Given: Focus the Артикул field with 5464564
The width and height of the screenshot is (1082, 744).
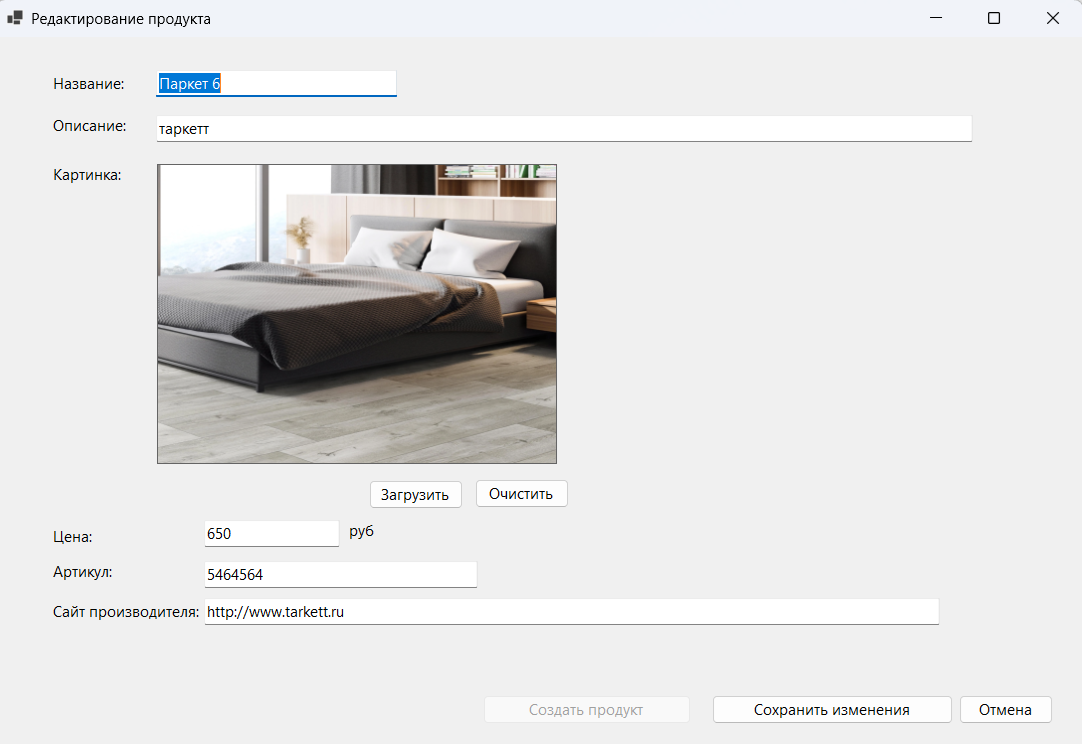Looking at the screenshot, I should tap(341, 574).
